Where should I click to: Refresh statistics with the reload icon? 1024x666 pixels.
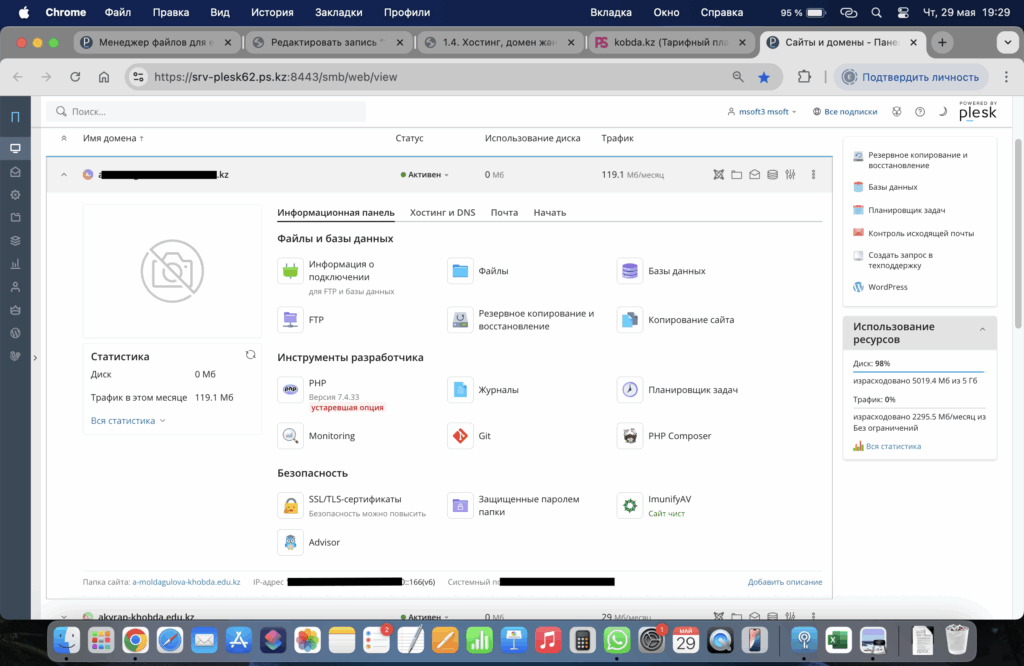[x=251, y=355]
